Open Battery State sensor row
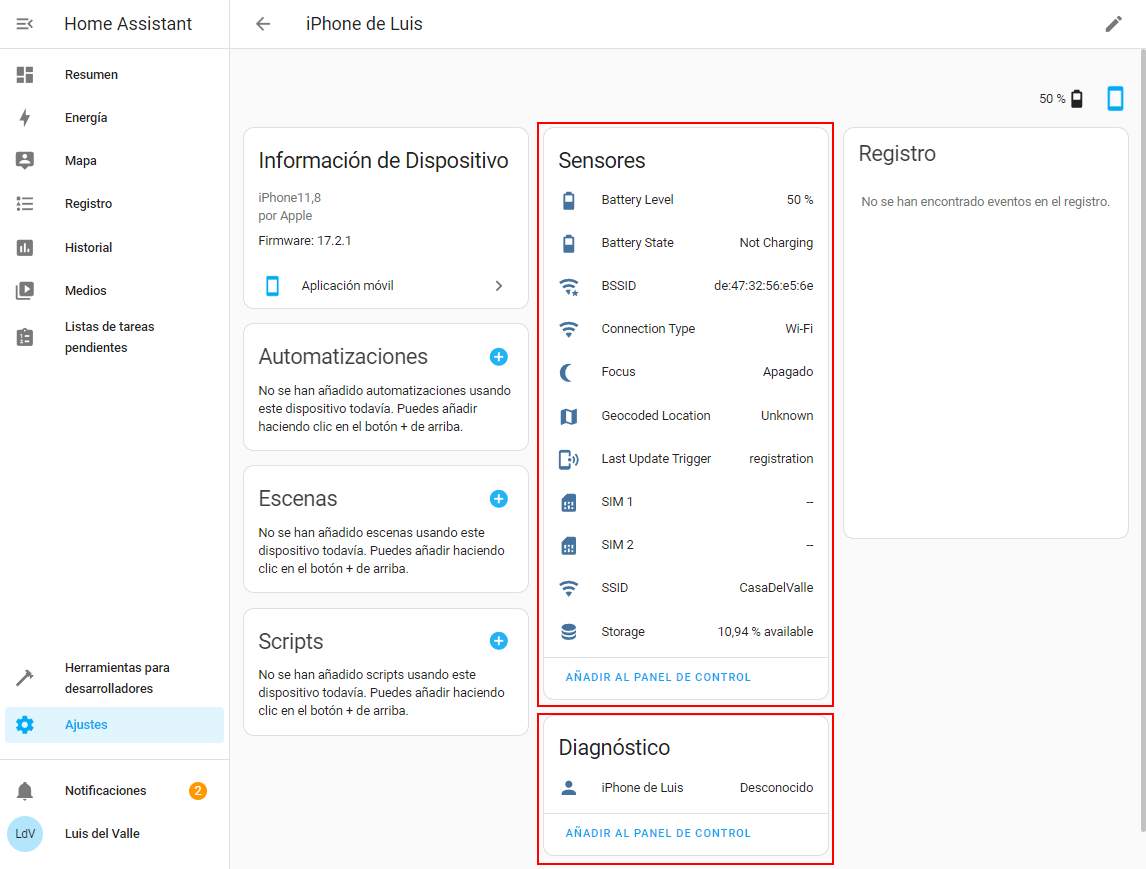 coord(686,243)
